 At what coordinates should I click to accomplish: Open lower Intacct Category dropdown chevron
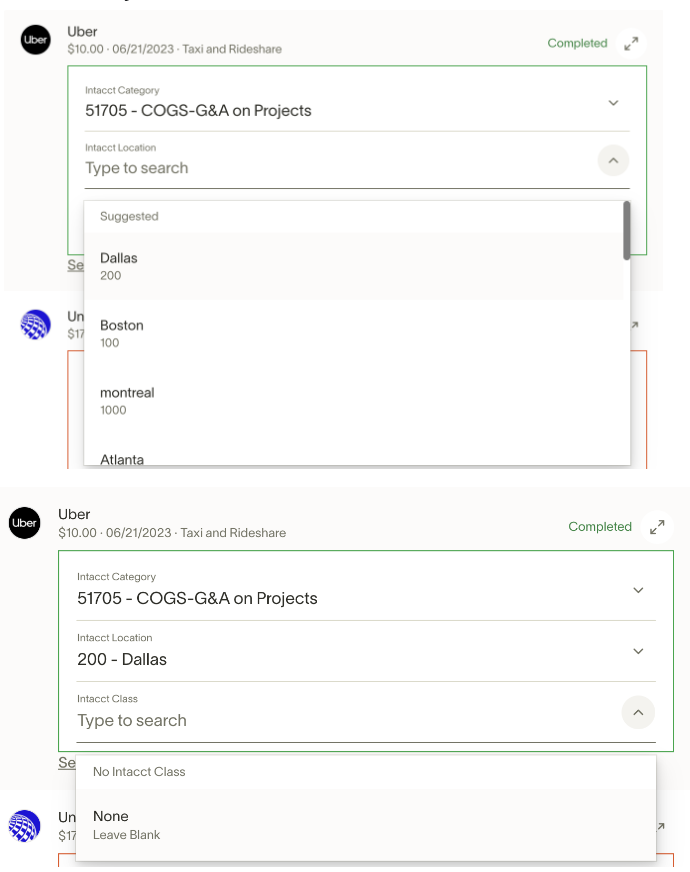(x=638, y=590)
